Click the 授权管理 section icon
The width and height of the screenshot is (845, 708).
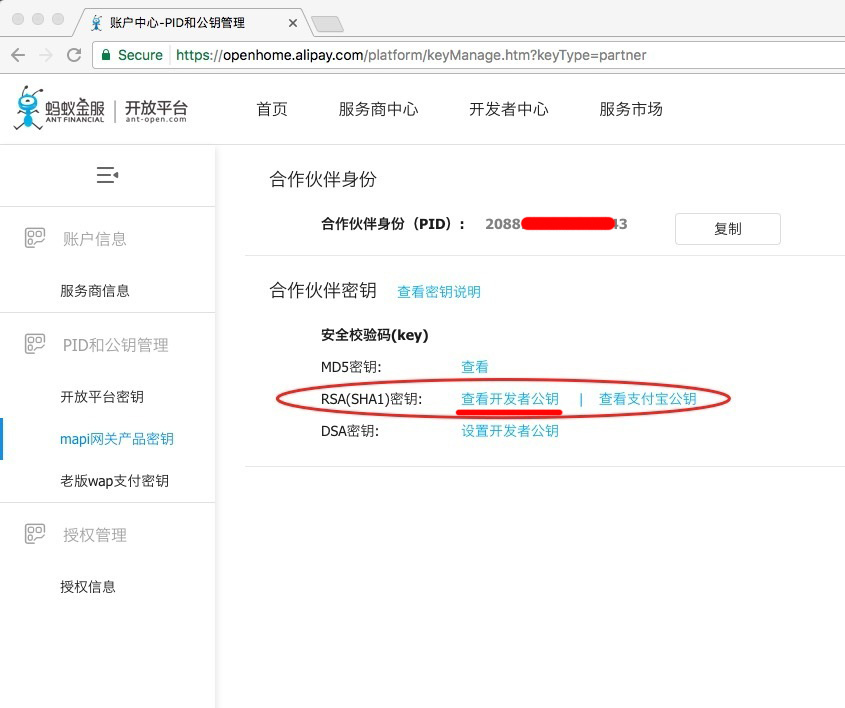click(x=35, y=535)
